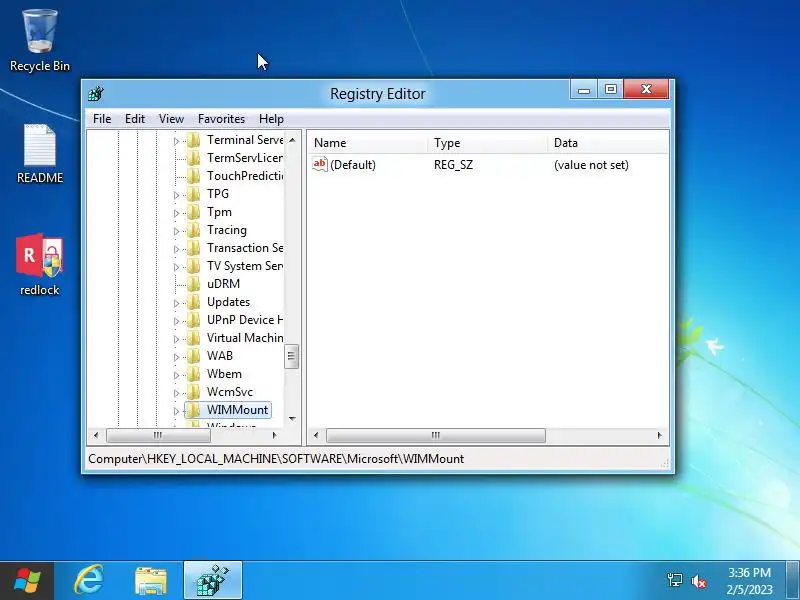
Task: Expand the UPnP Device Host key
Action: [x=177, y=321]
